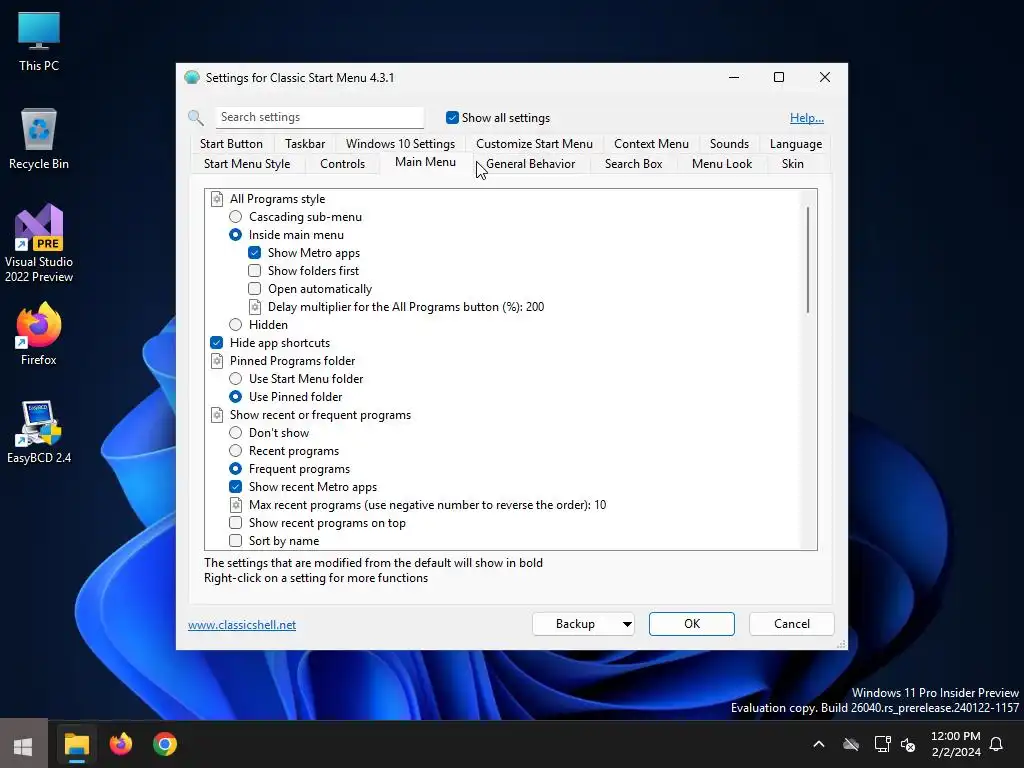Enable Open automatically checkbox
The height and width of the screenshot is (768, 1024).
click(255, 289)
